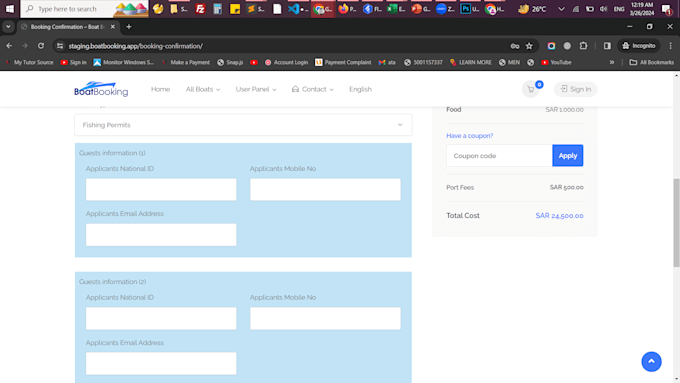Click the password key icon in address bar
Viewport: 680px width, 383px height.
click(515, 46)
